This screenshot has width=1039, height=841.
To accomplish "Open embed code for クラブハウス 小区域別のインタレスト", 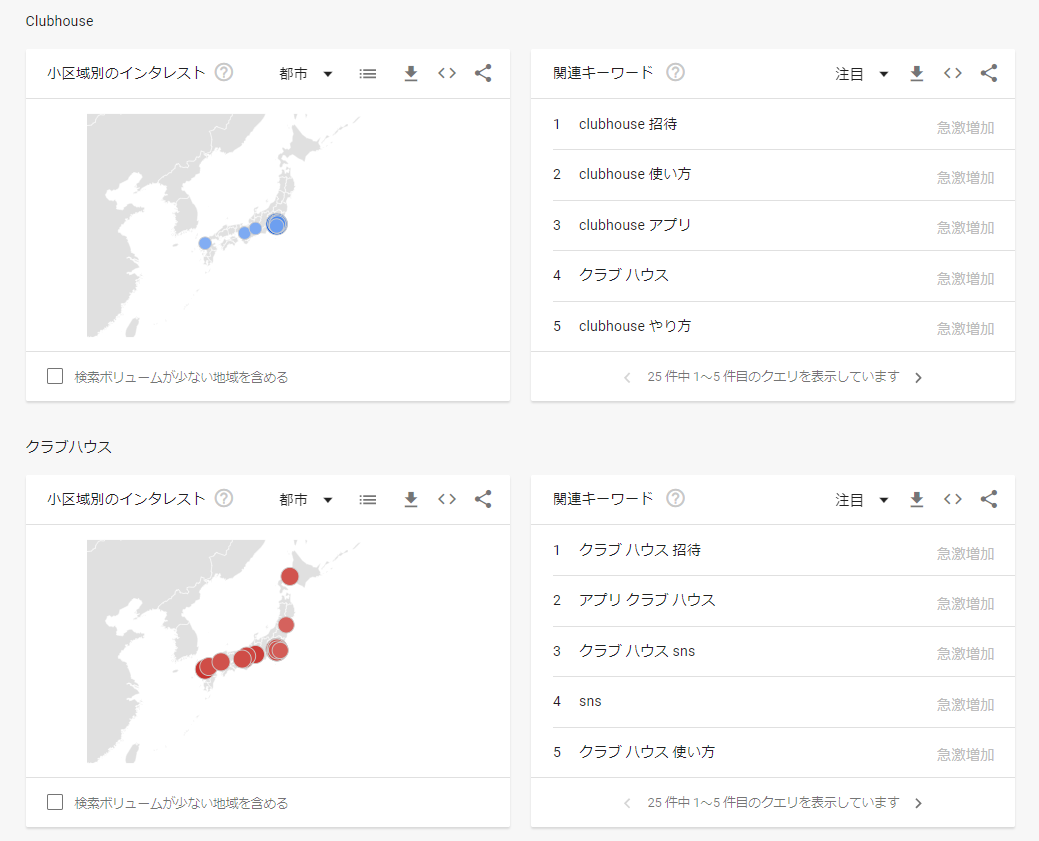I will pos(447,500).
